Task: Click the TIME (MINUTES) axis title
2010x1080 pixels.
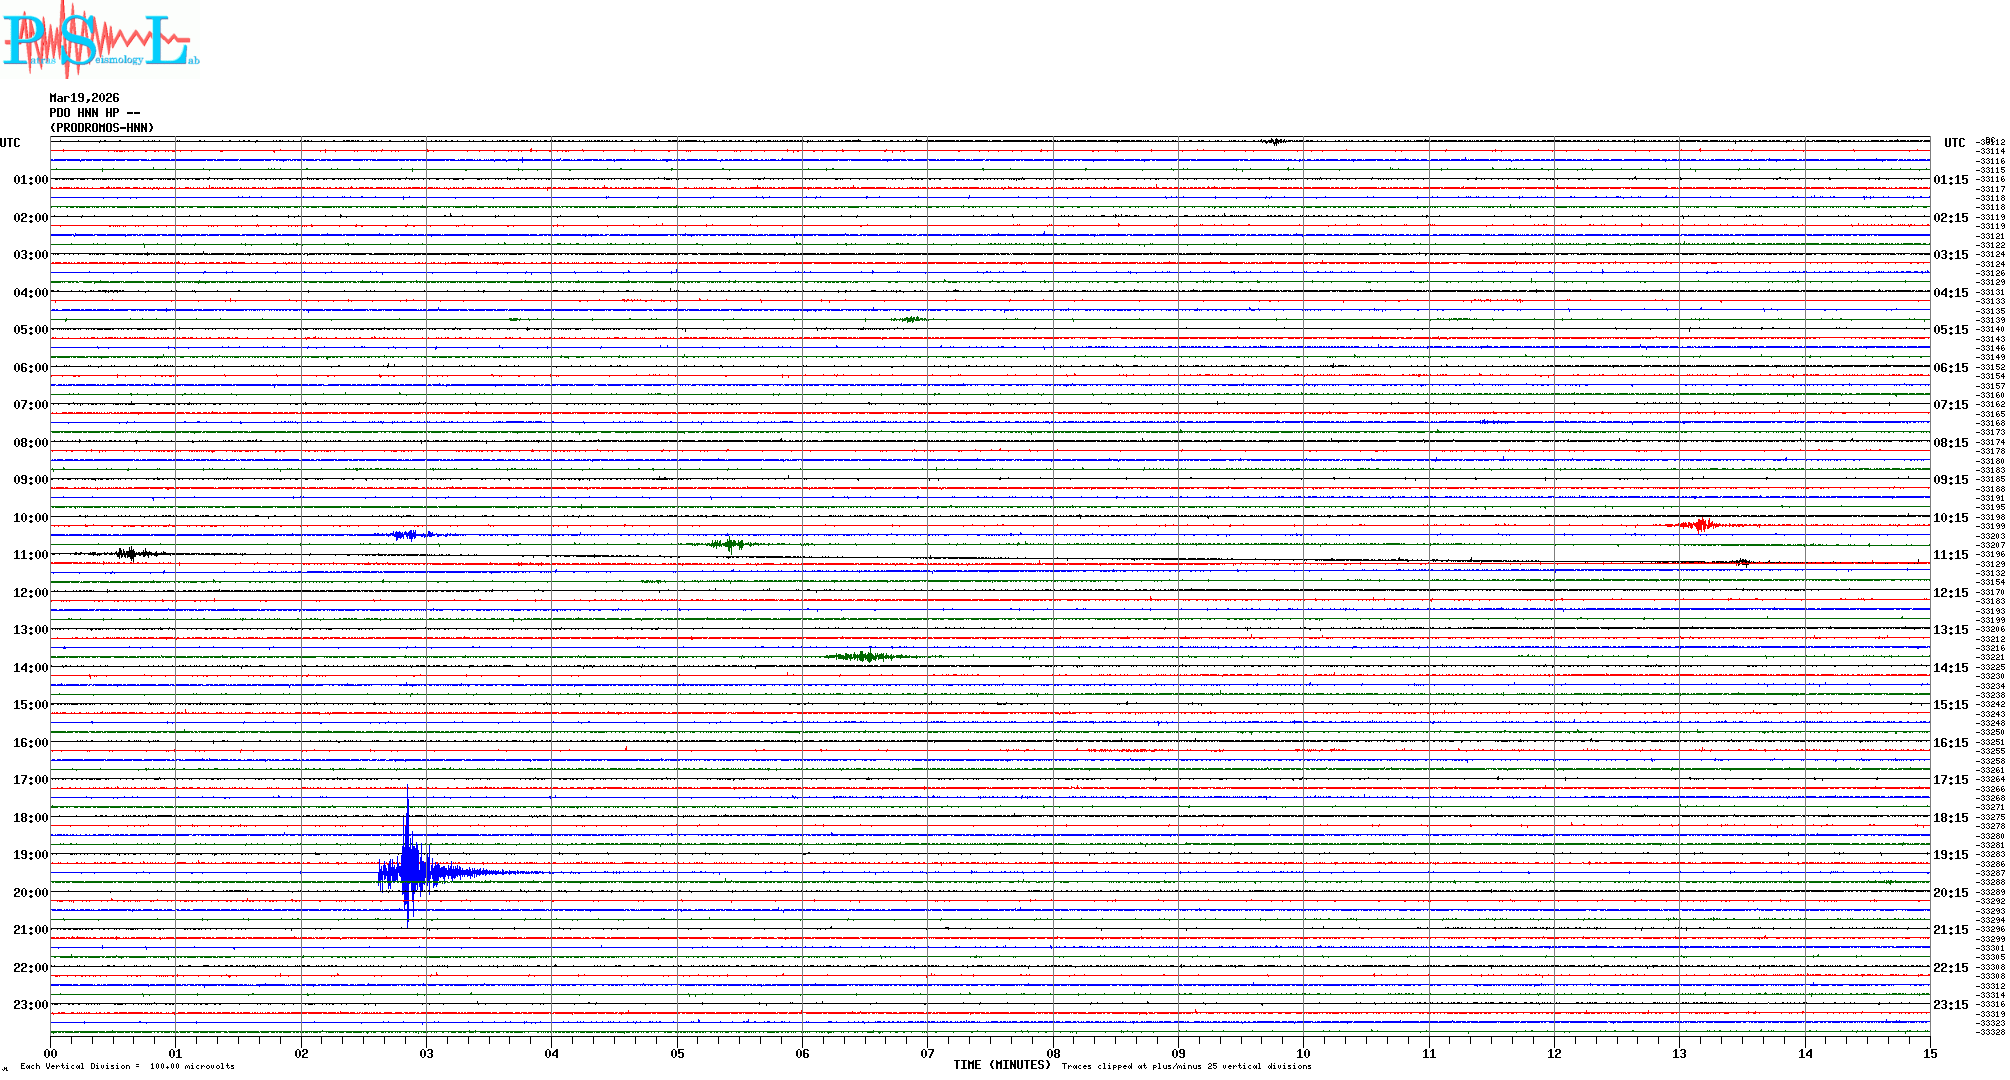Action: point(1001,1065)
